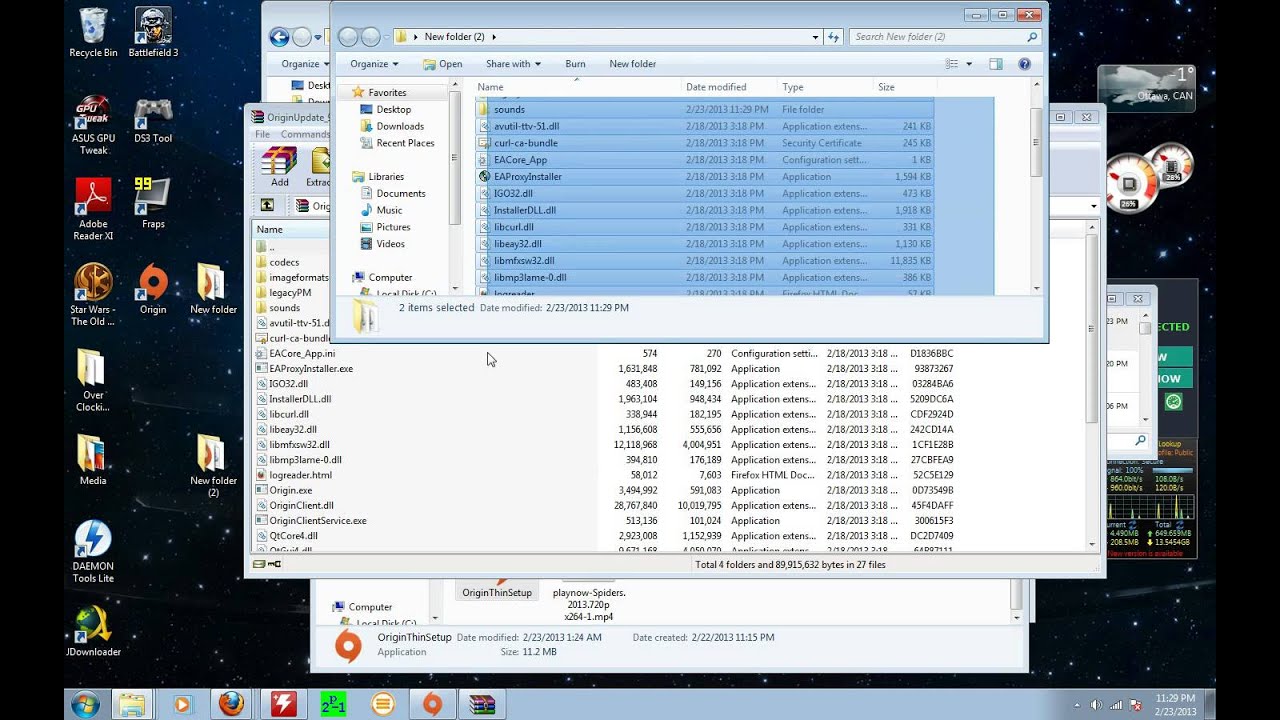1280x720 pixels.
Task: Click WinRAR up-one-level arrow icon
Action: tap(267, 205)
